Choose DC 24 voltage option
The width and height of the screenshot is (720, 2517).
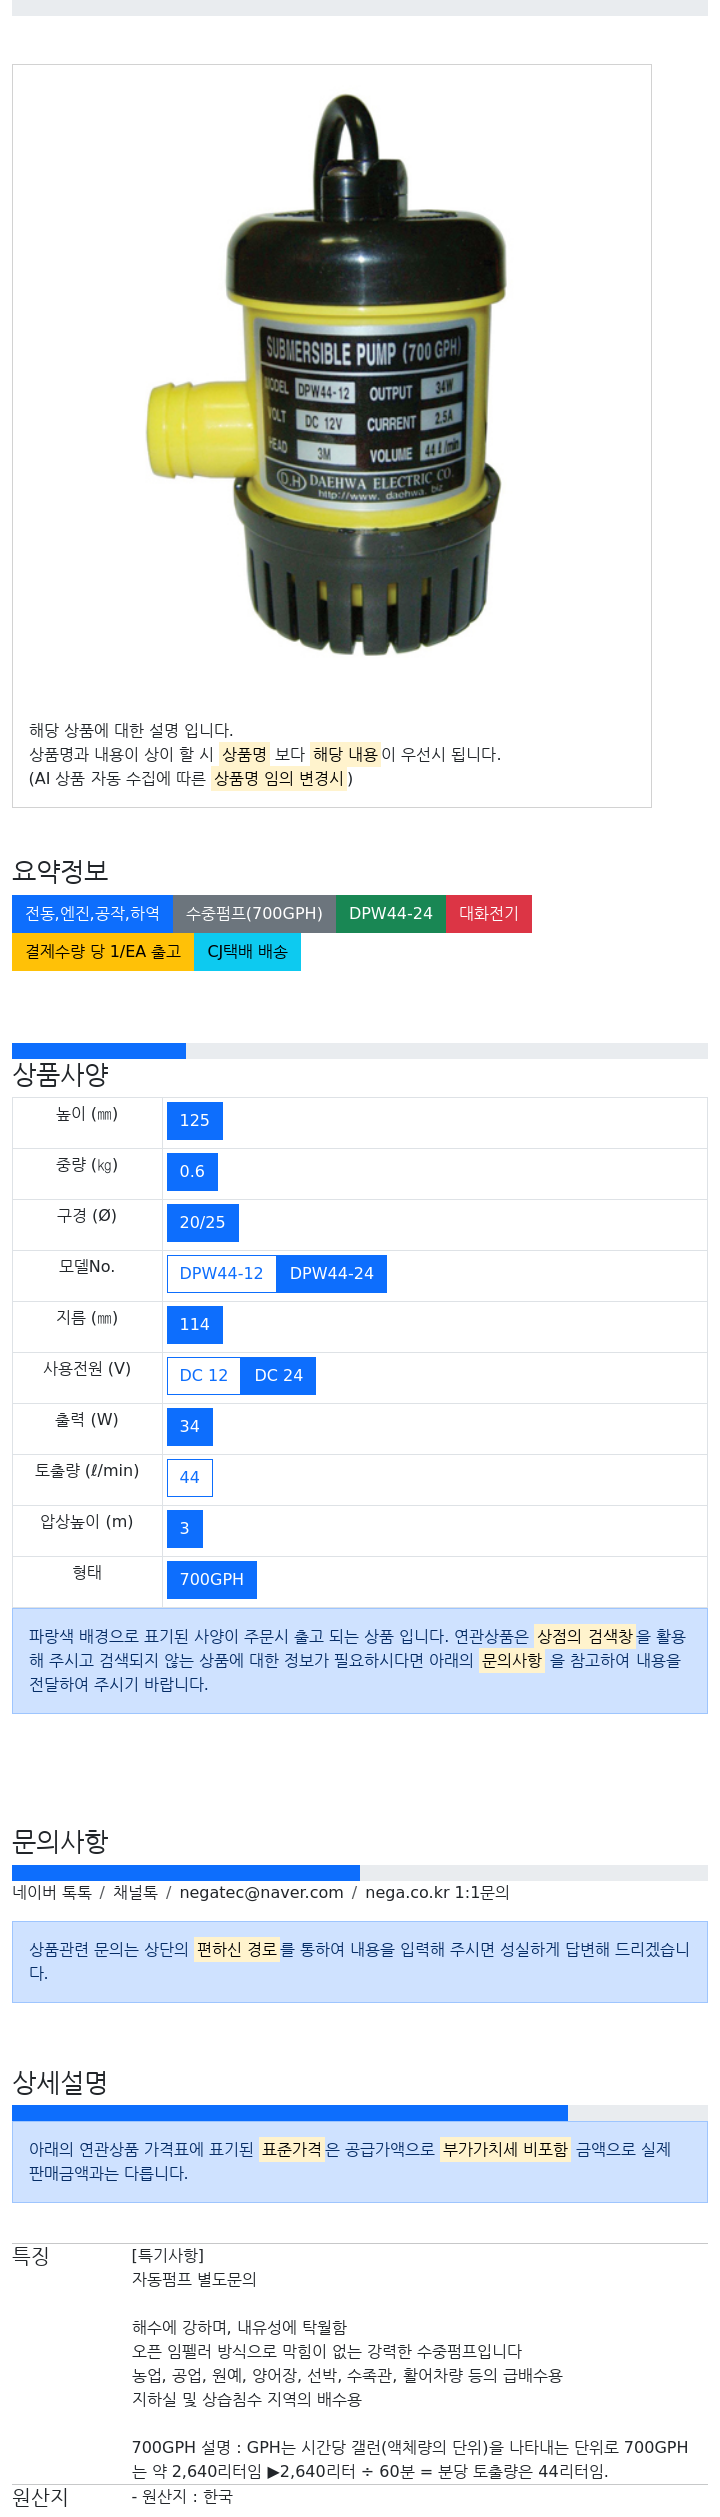pos(278,1376)
